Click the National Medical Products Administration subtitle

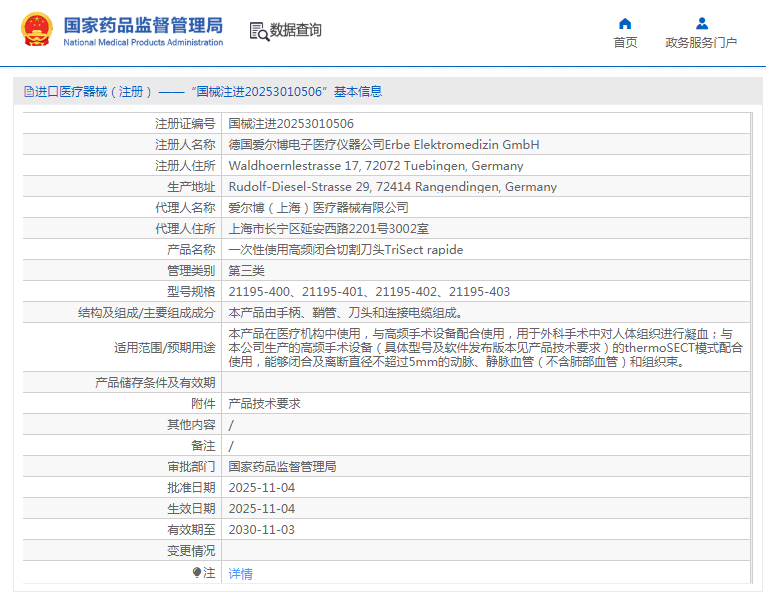coord(143,43)
